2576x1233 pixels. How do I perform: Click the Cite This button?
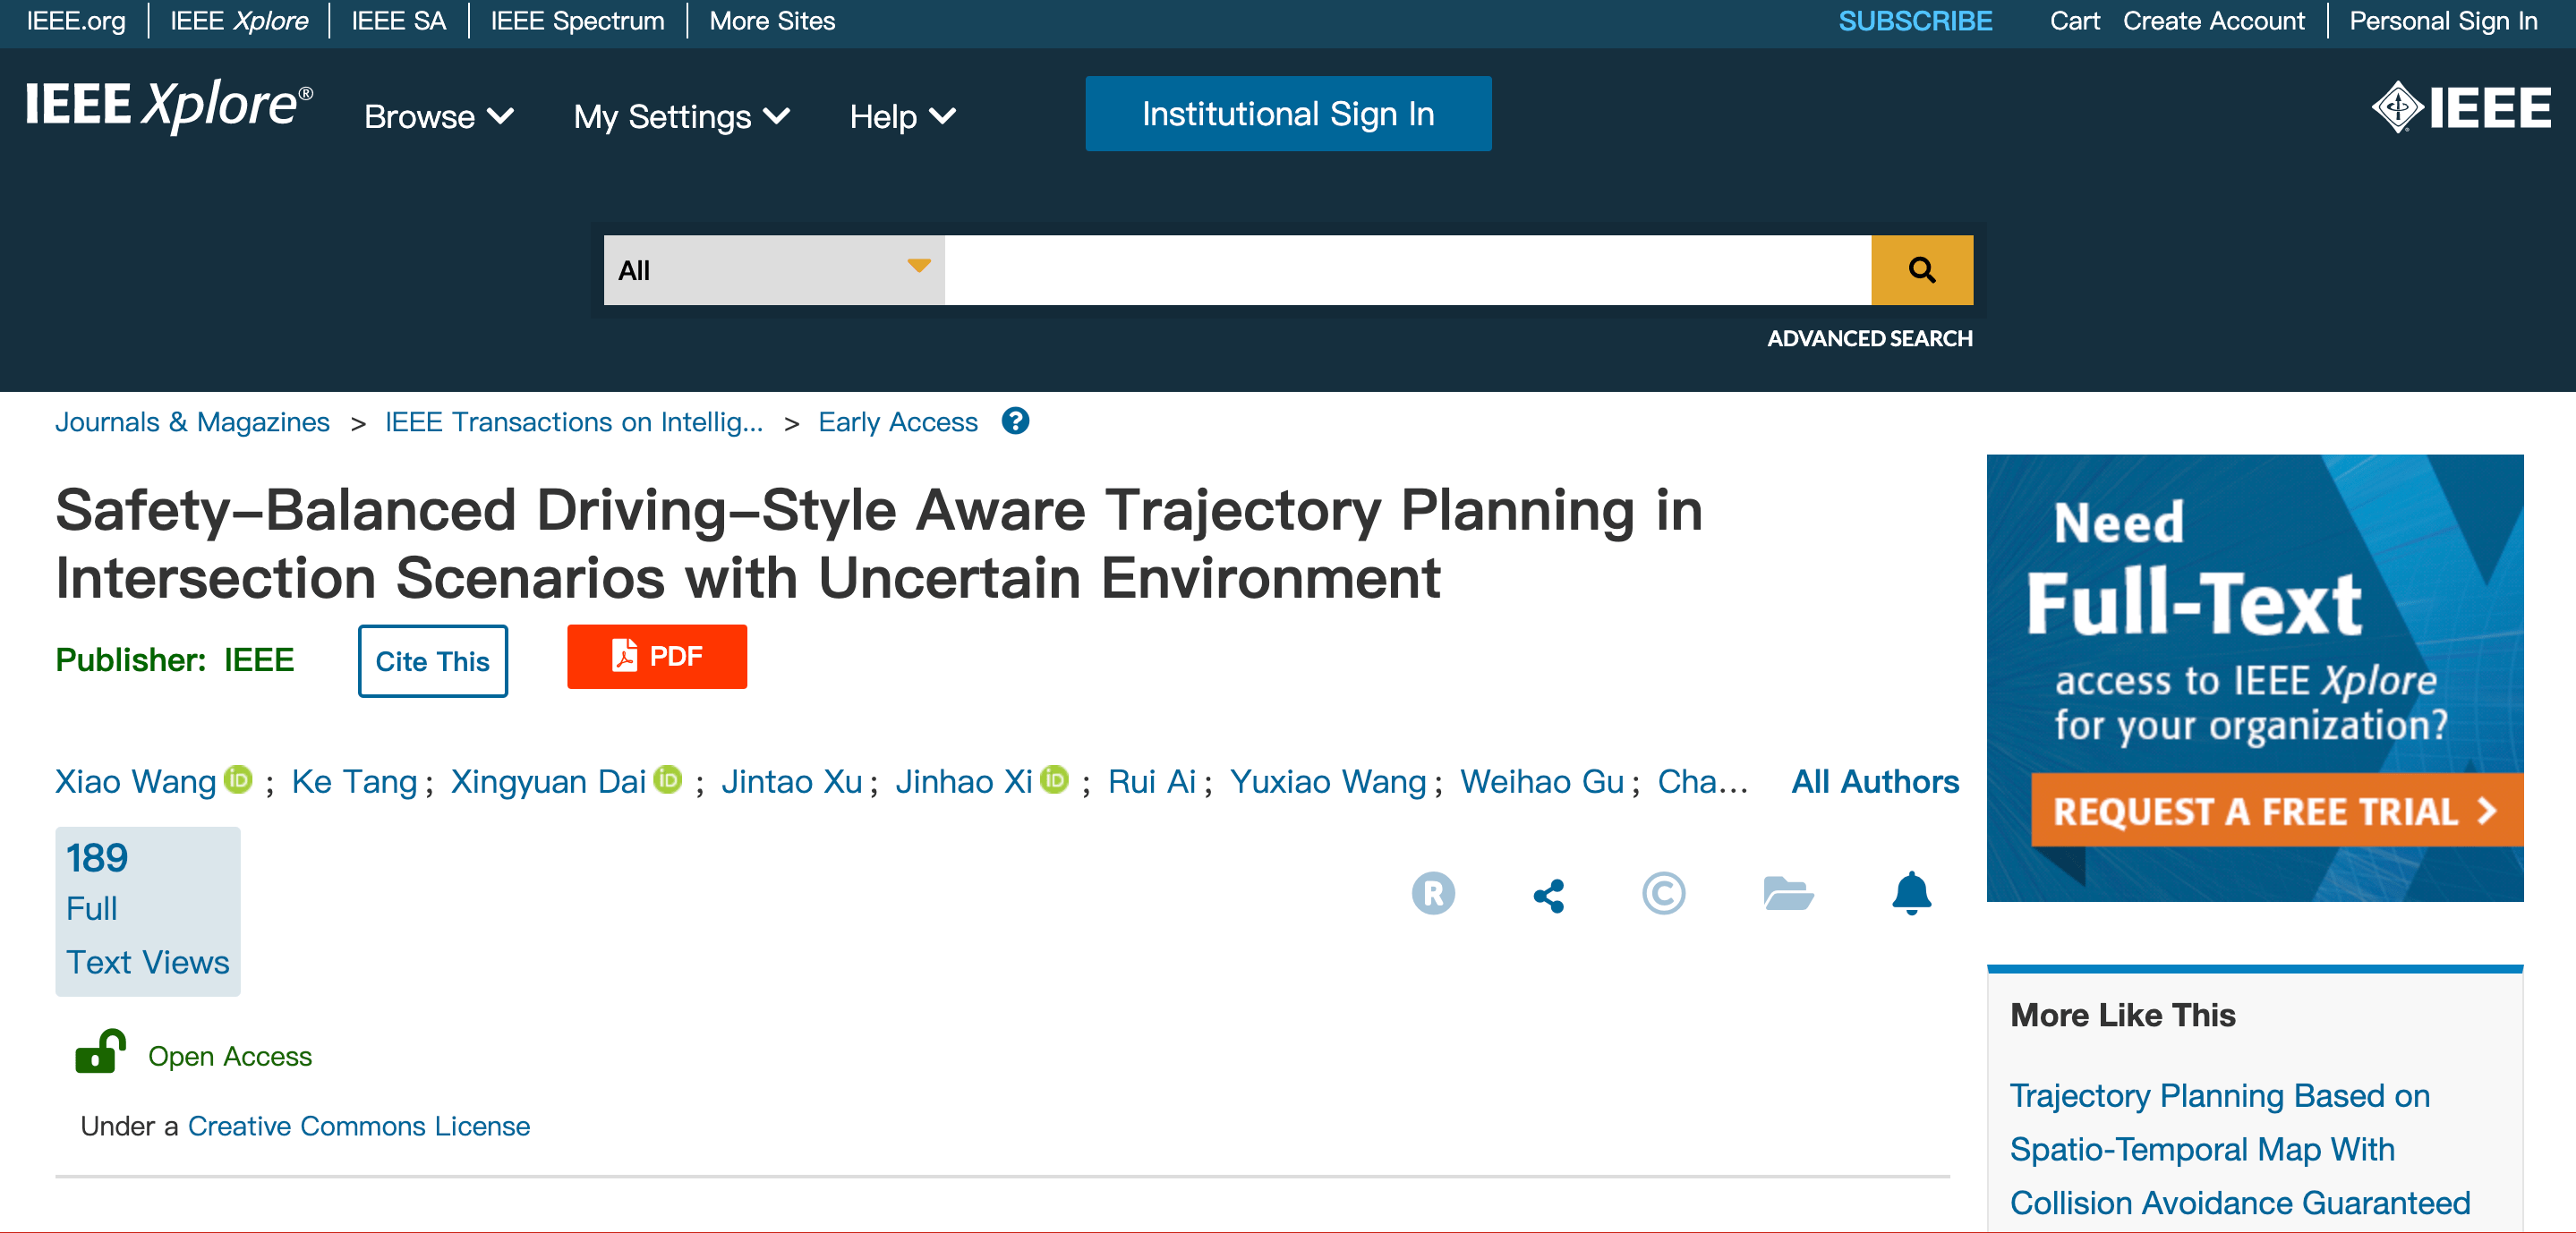(x=432, y=661)
